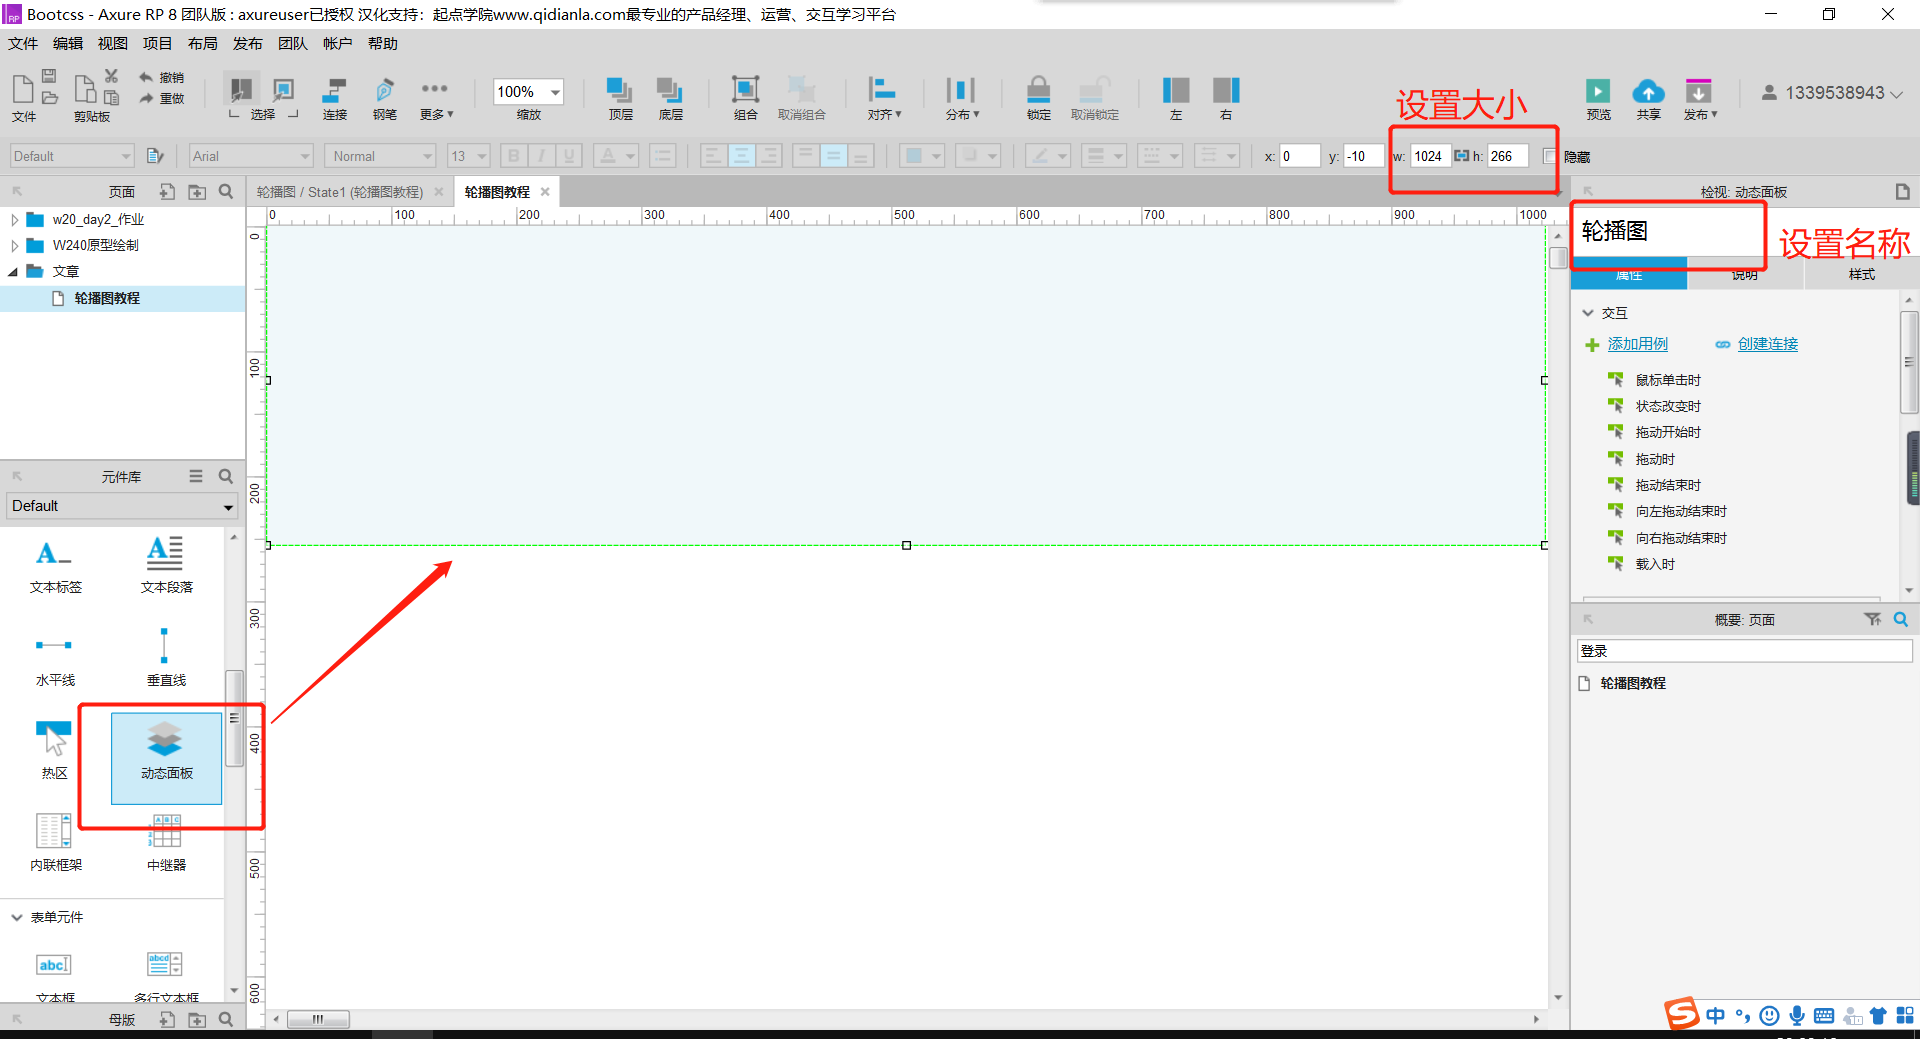1920x1039 pixels.
Task: Toggle italic formatting
Action: 541,156
